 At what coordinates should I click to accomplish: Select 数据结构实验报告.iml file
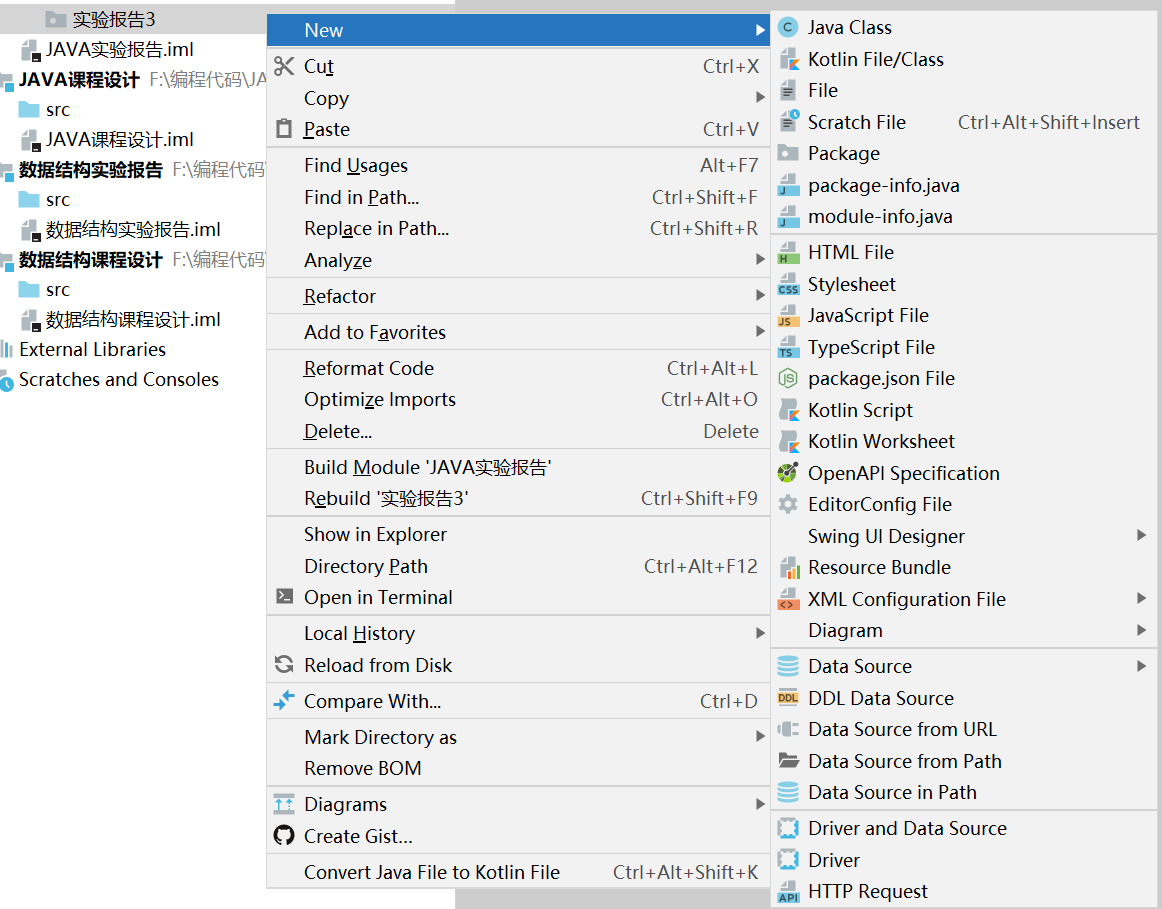click(x=133, y=230)
